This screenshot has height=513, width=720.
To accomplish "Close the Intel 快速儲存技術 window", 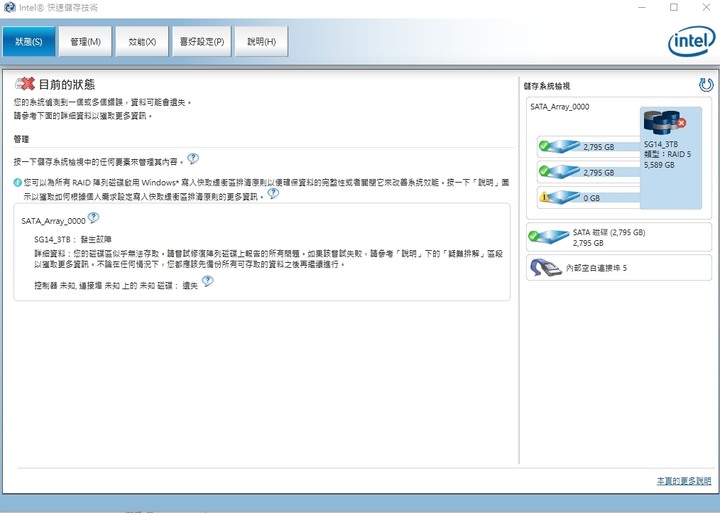I will click(706, 7).
